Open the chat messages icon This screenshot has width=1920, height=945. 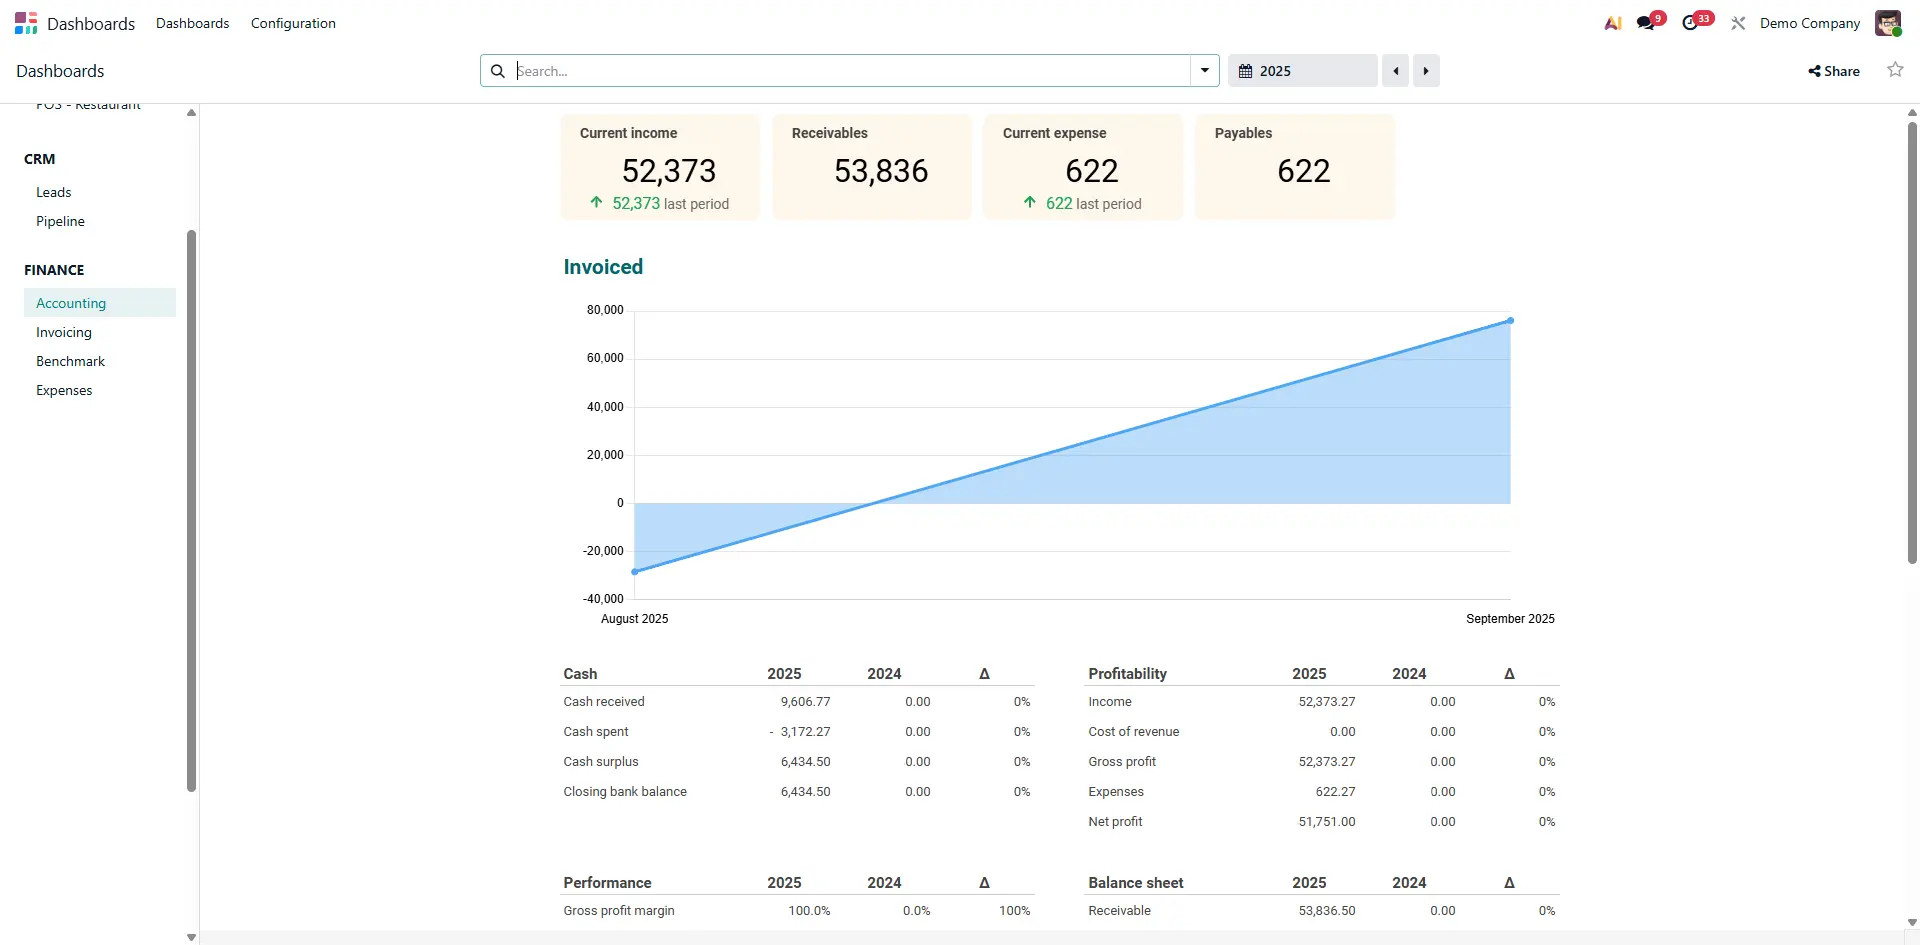1646,23
